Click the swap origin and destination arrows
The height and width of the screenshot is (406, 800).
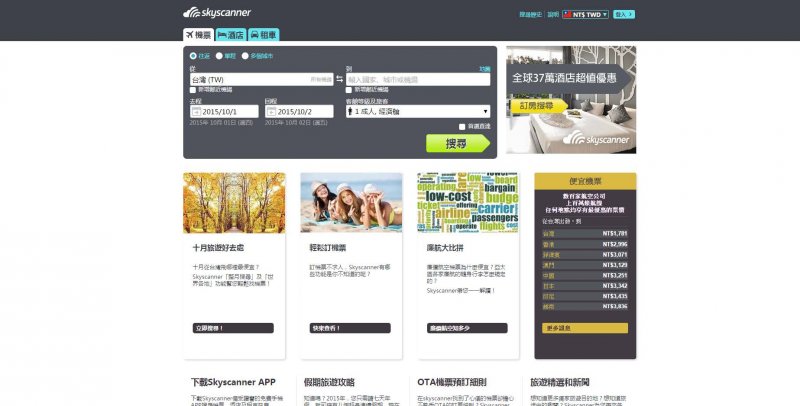coord(340,80)
